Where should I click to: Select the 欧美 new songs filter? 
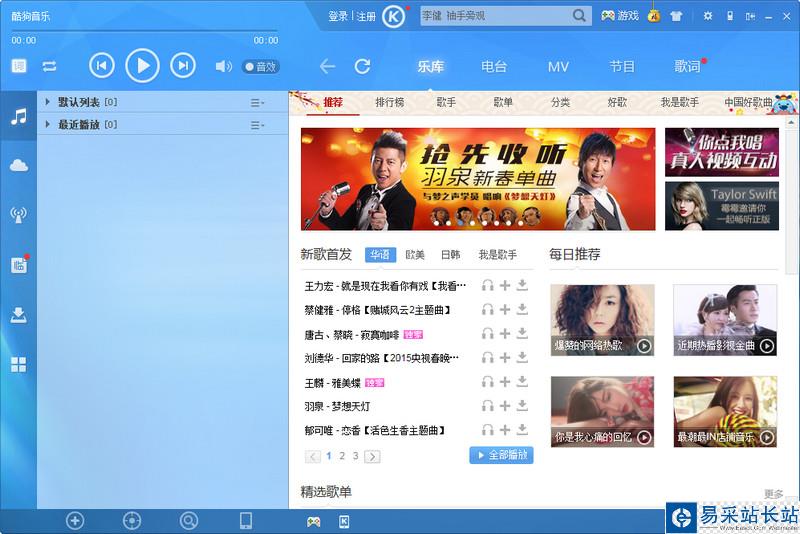(415, 255)
